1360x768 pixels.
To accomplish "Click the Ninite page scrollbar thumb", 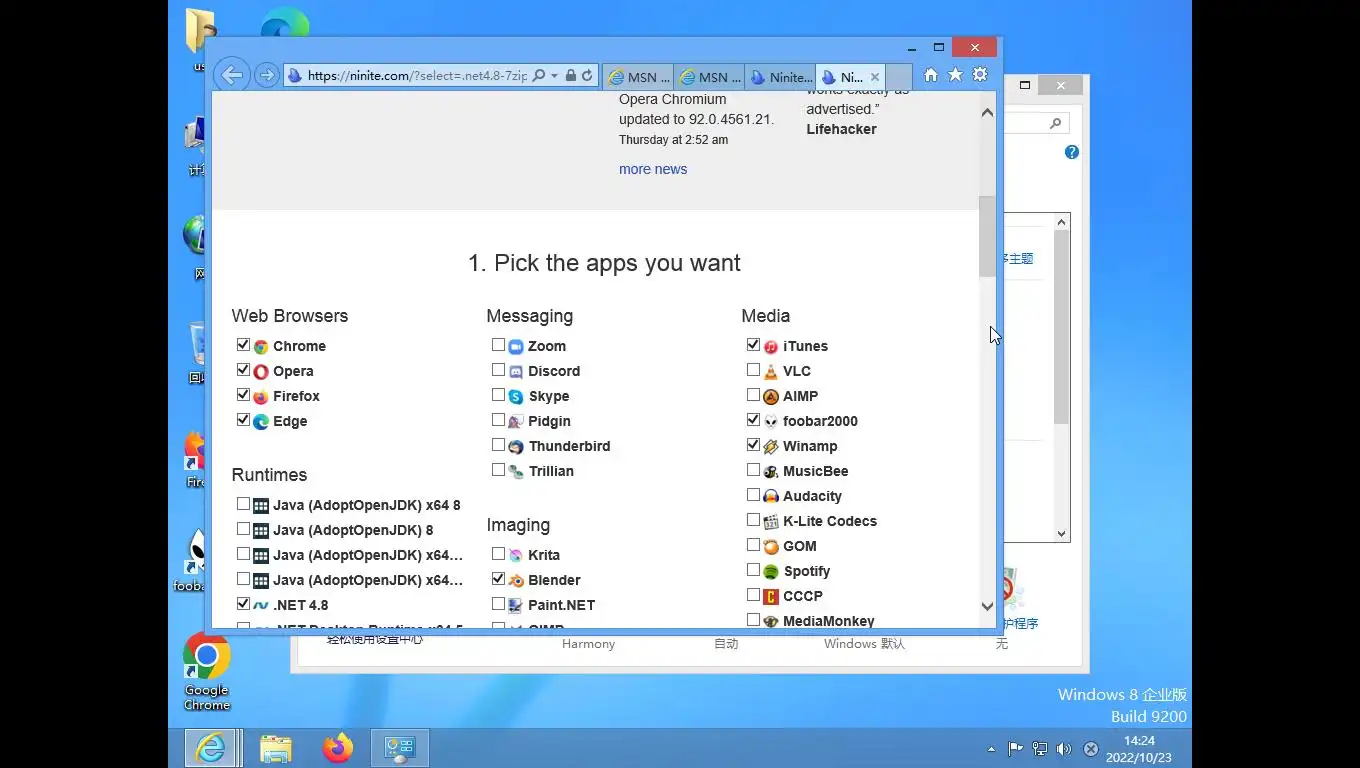I will 987,235.
